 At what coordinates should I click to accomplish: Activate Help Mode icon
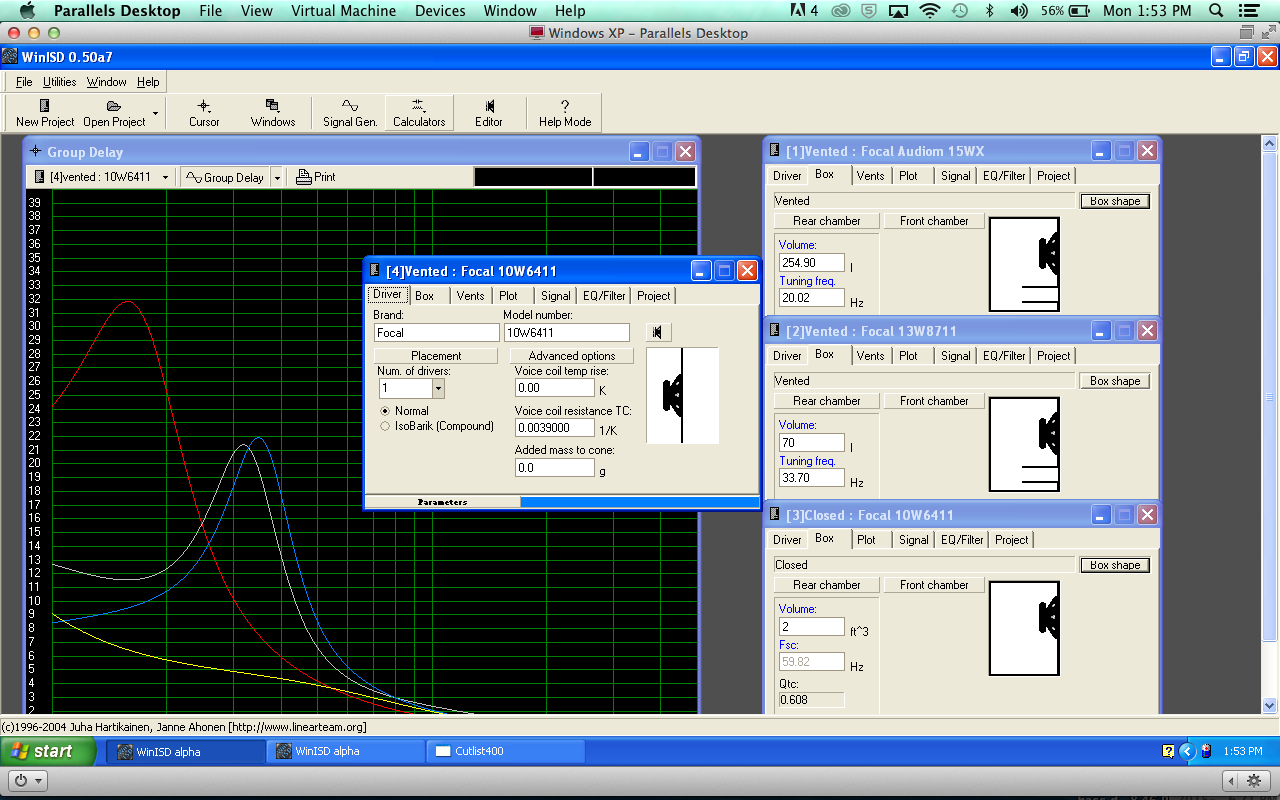click(x=565, y=112)
